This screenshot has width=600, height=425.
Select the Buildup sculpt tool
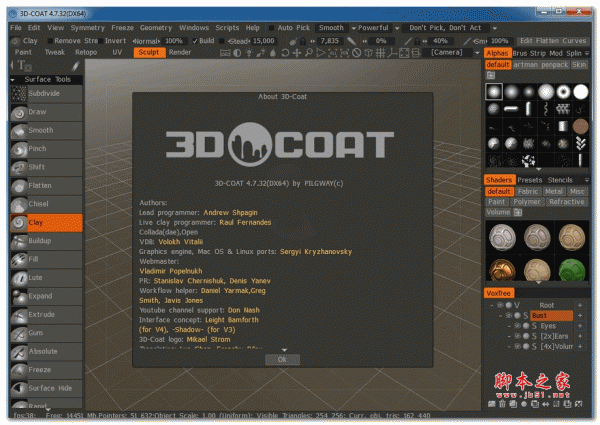point(46,241)
